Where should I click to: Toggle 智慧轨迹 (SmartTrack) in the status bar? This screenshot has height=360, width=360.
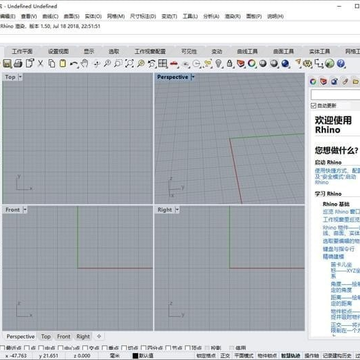pos(291,356)
